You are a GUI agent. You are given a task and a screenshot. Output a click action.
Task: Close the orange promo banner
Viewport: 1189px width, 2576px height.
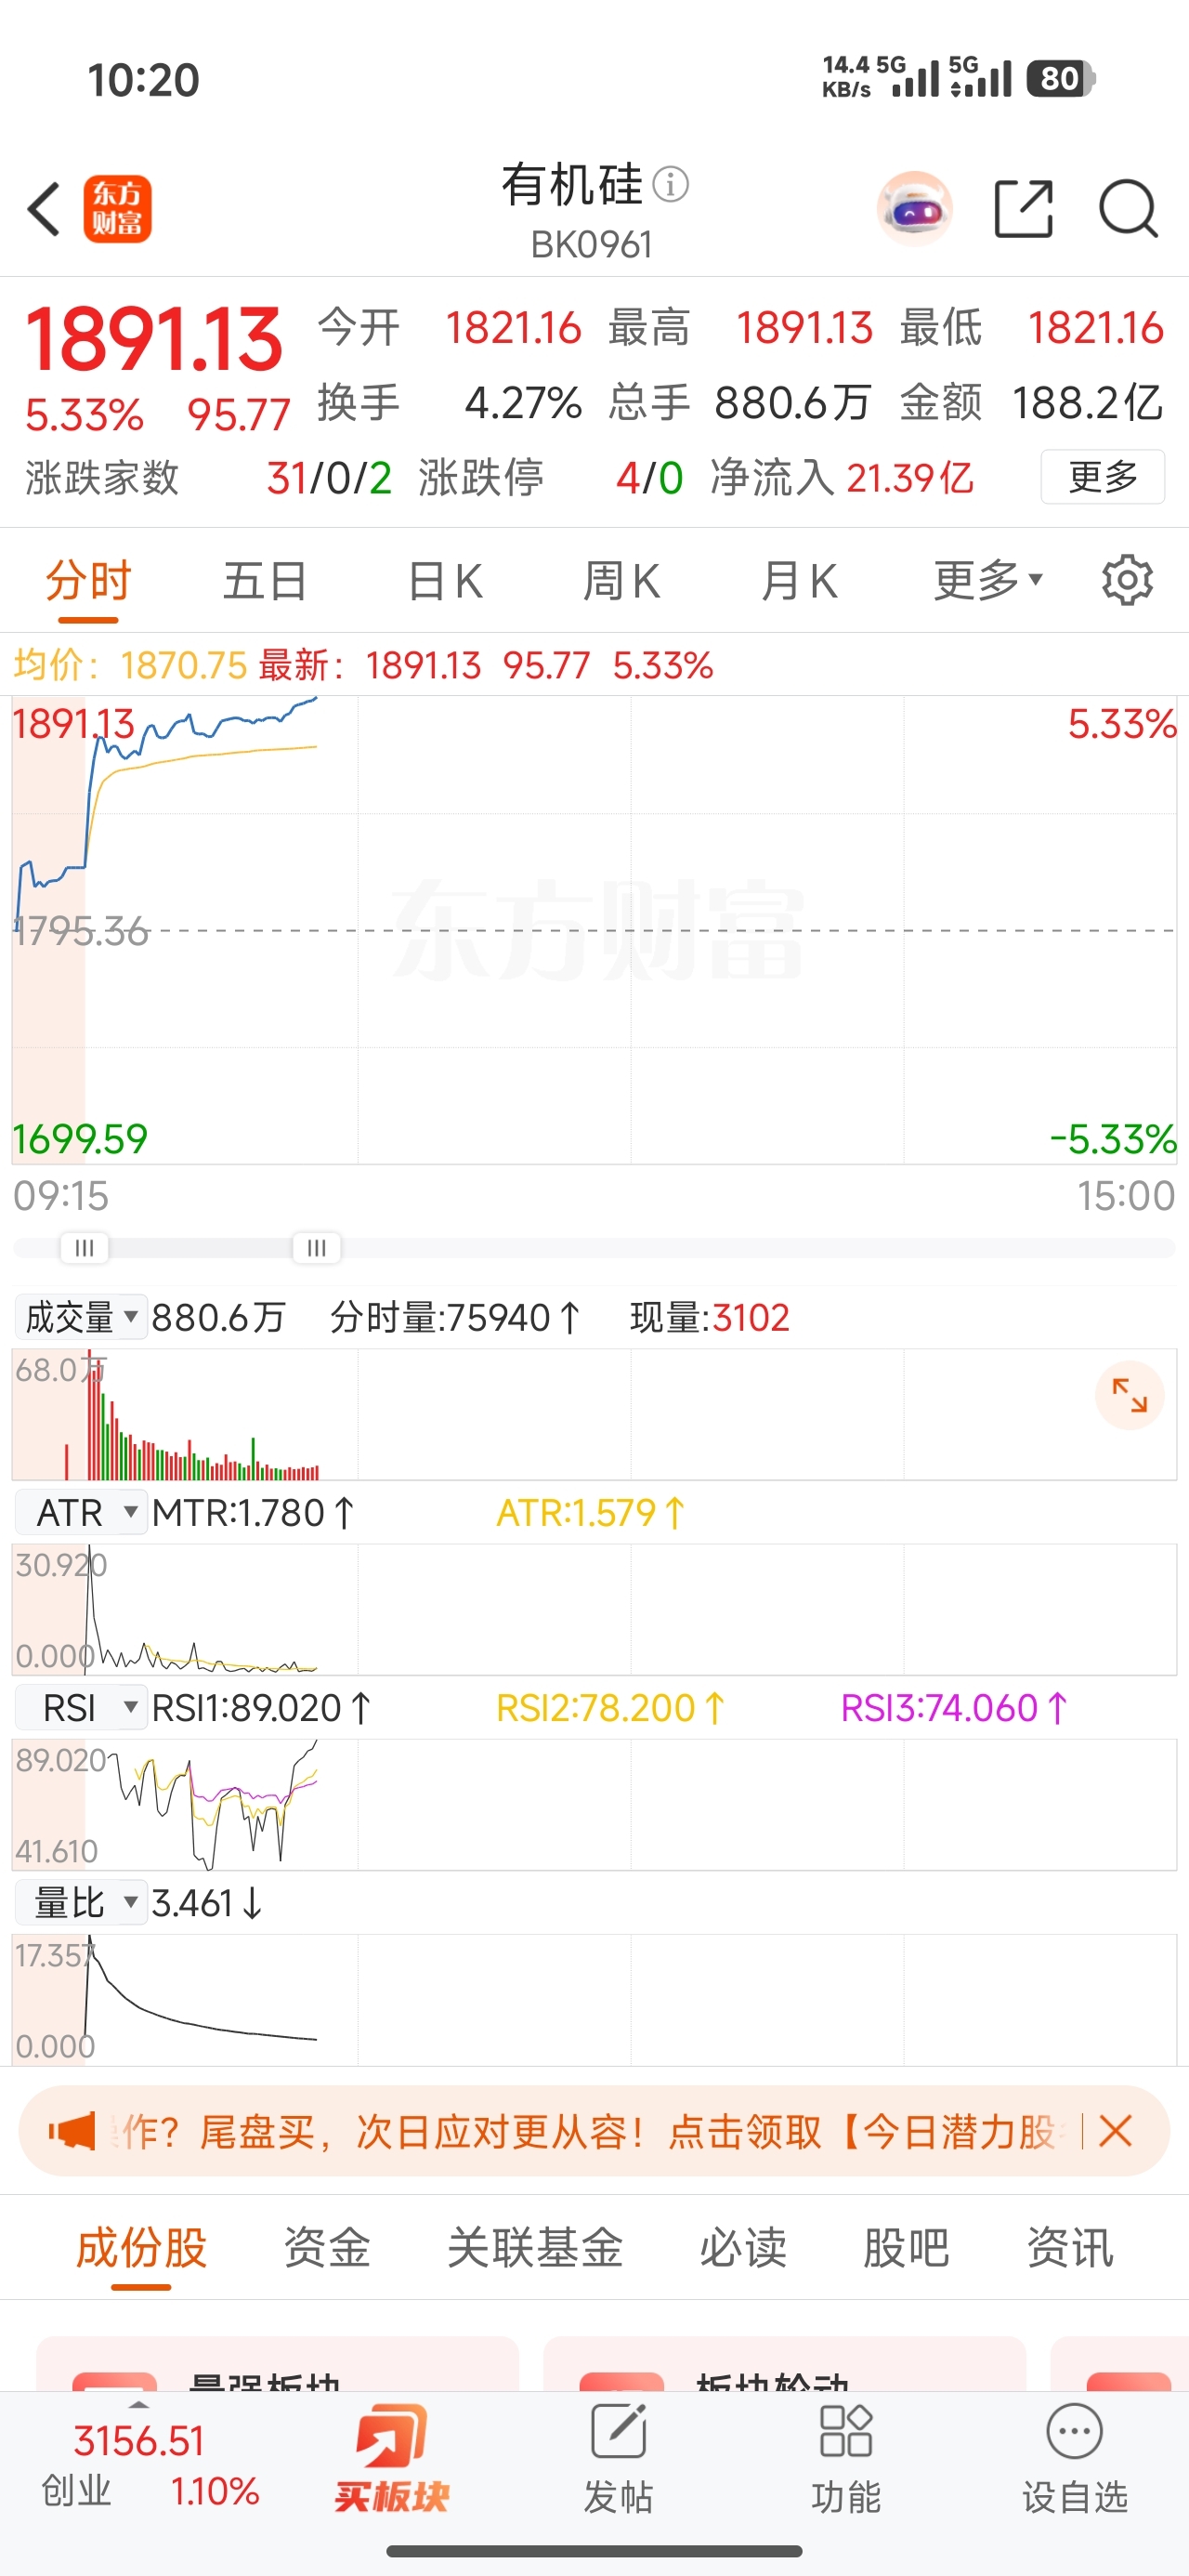pos(1115,2131)
